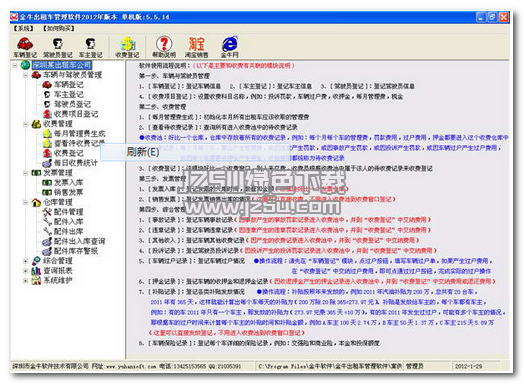Click the 车主登记 toolbar icon
The width and height of the screenshot is (524, 384).
[x=90, y=47]
